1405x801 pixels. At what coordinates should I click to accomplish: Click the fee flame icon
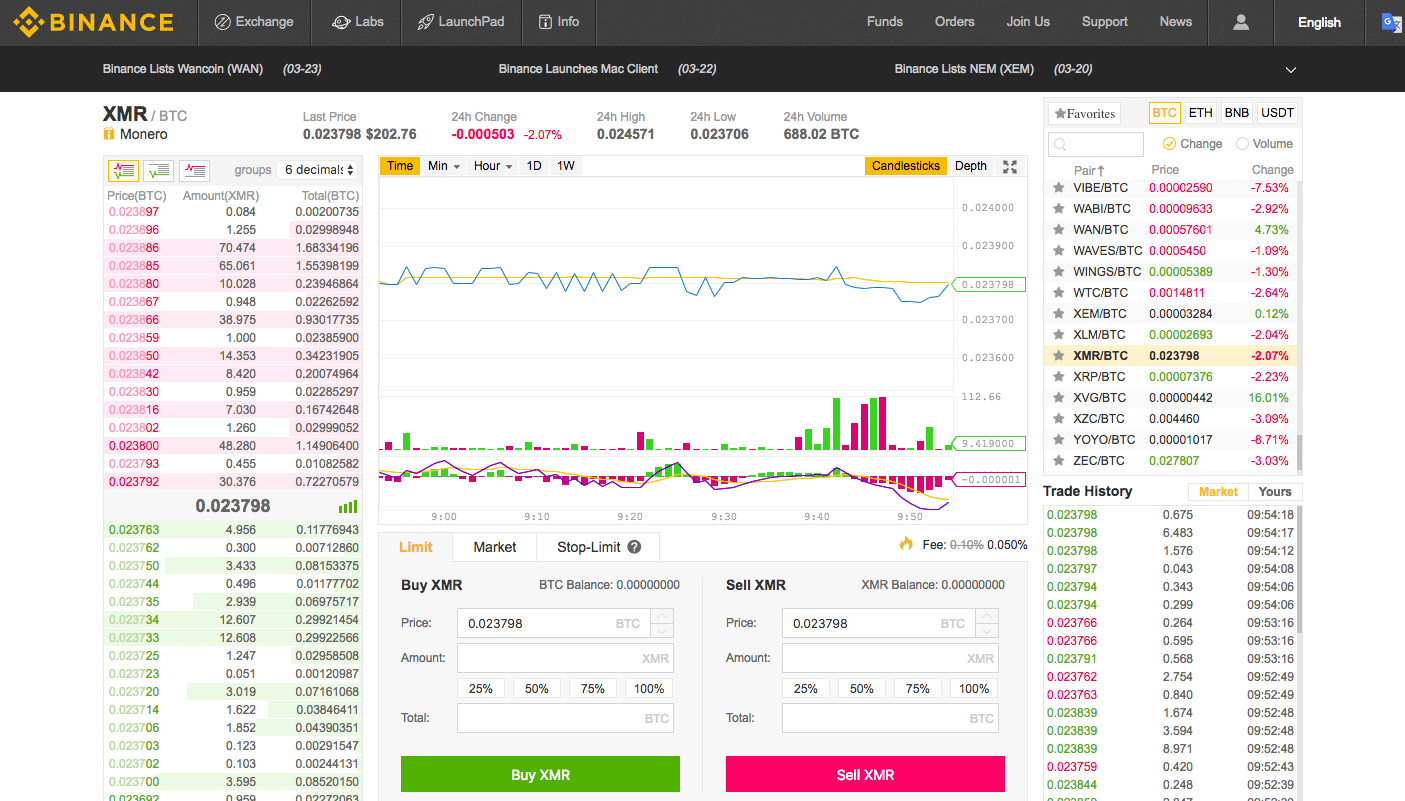(x=906, y=544)
